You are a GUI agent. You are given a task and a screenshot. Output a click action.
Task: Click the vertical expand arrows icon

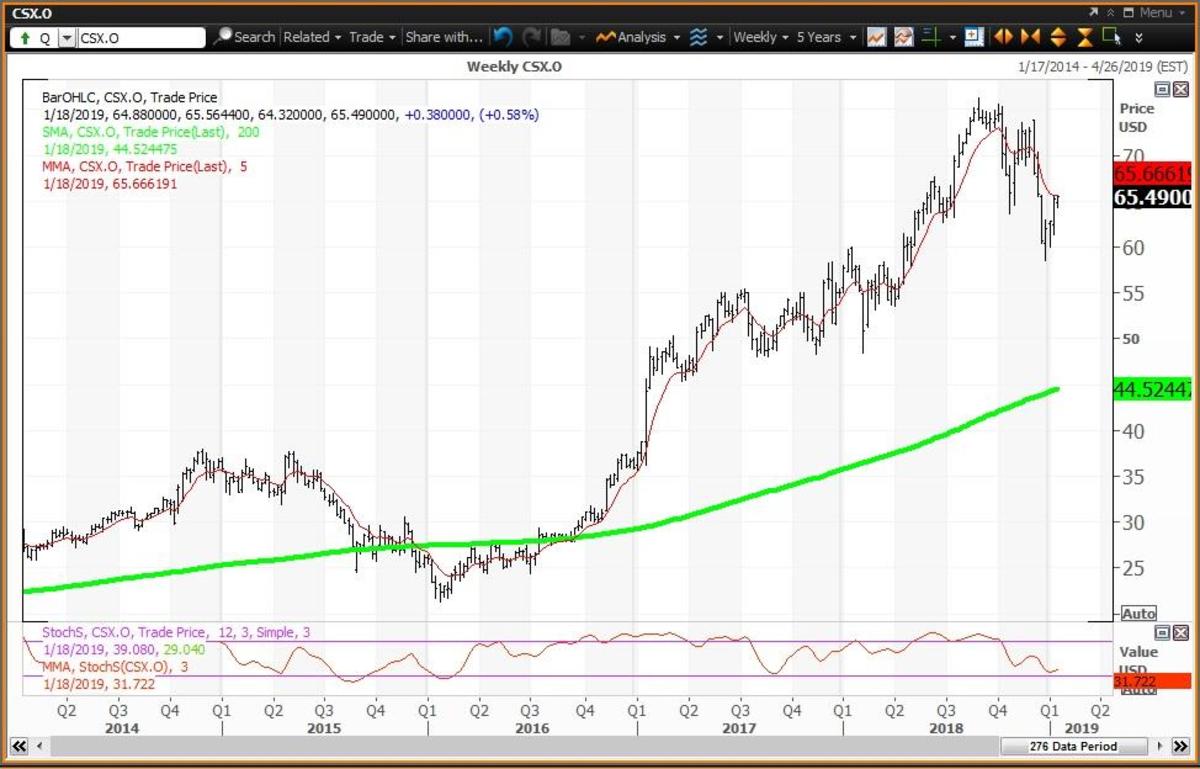pos(1057,37)
